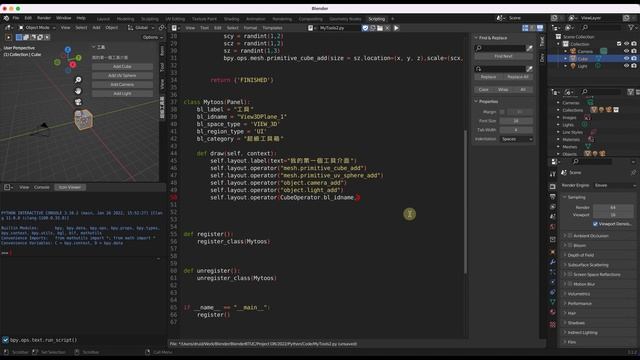Open the Object Data mesh properties tab
Image resolution: width=640 pixels, height=360 pixels.
click(x=553, y=302)
